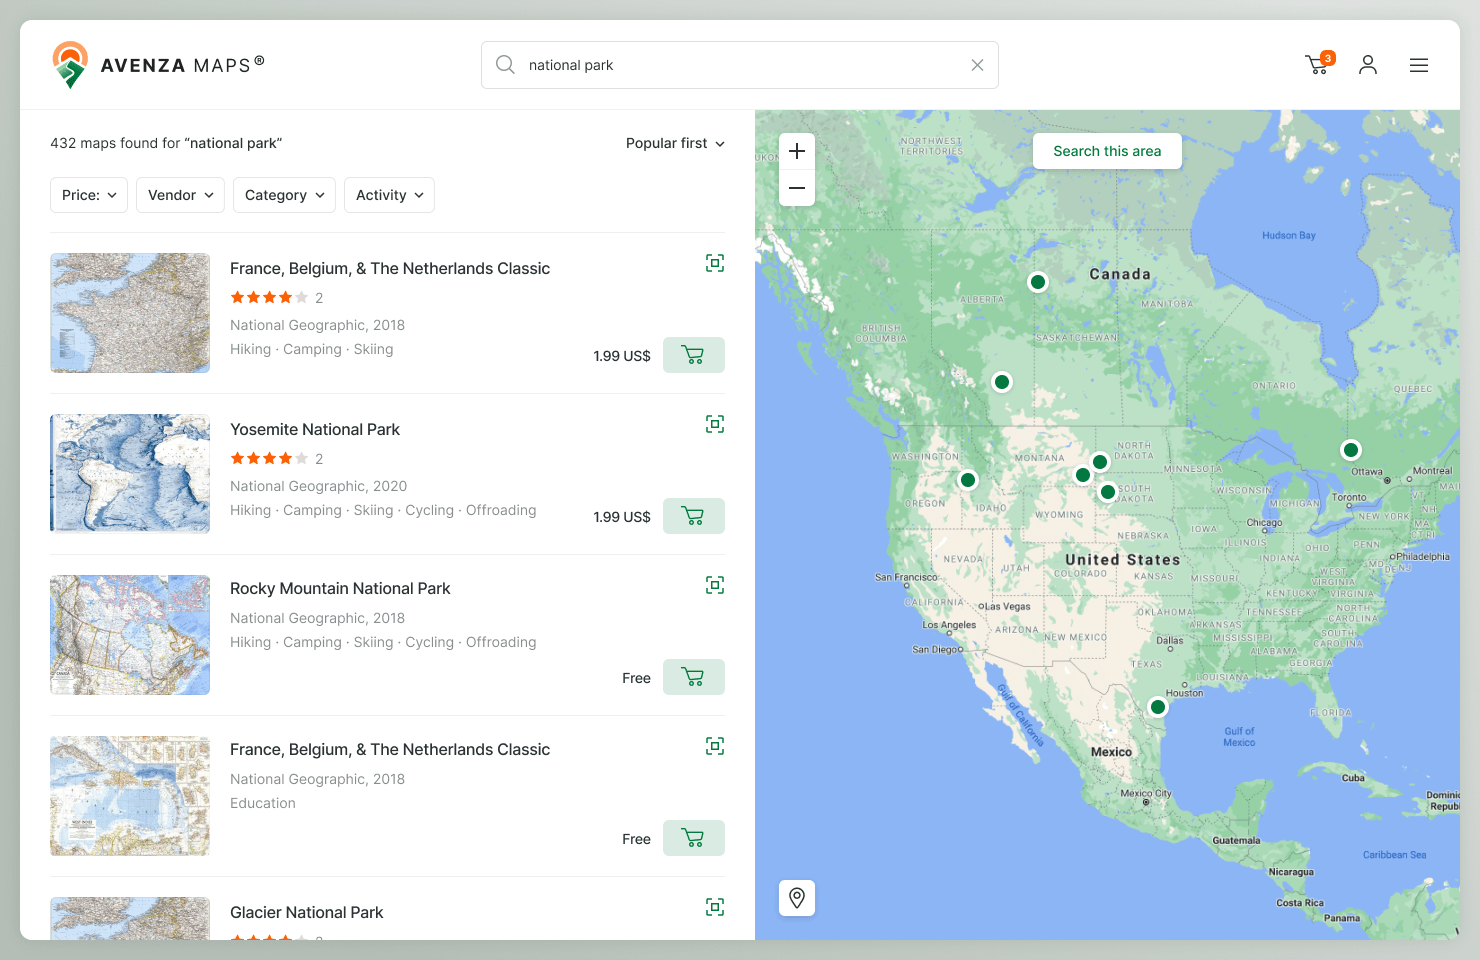Viewport: 1480px width, 960px height.
Task: Click the map marker near Ottawa
Action: coord(1351,450)
